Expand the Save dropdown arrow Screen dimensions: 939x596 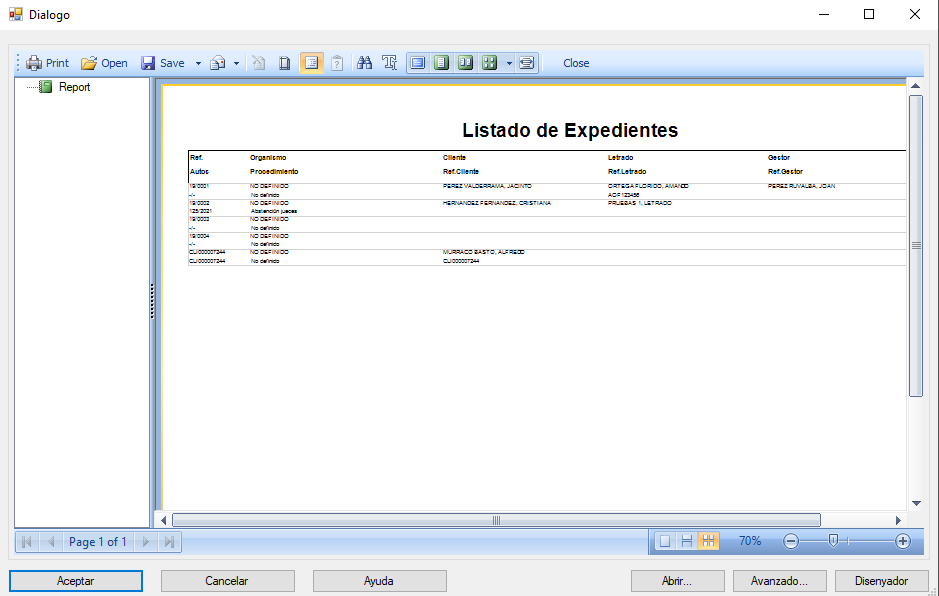198,63
